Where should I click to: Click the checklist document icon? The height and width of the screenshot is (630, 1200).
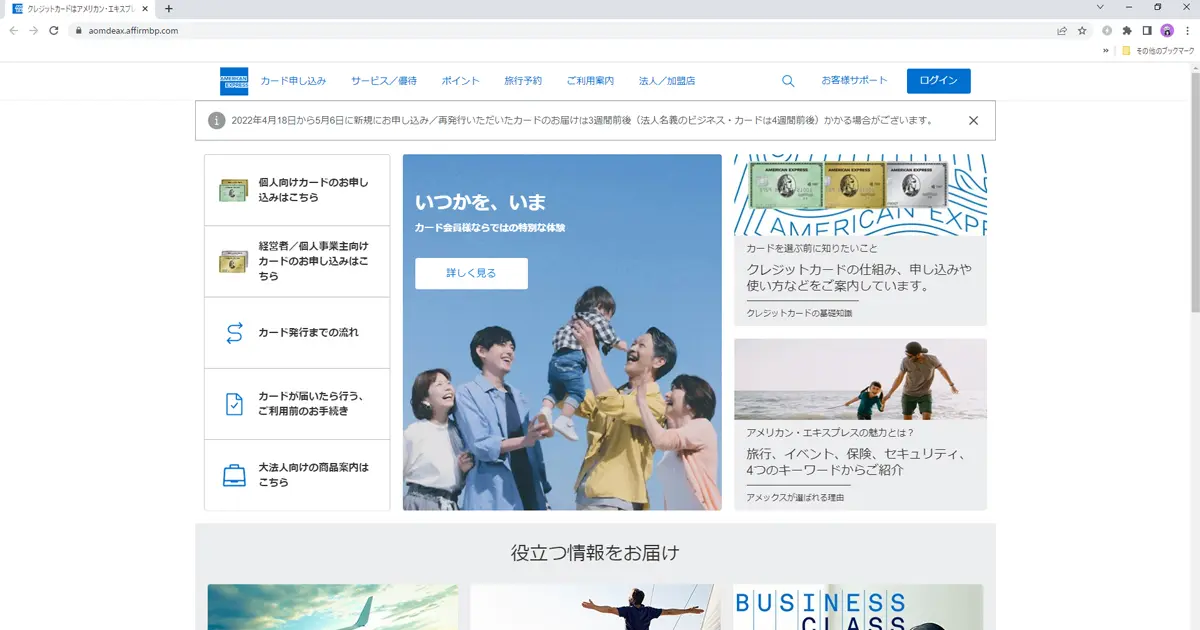pos(234,404)
